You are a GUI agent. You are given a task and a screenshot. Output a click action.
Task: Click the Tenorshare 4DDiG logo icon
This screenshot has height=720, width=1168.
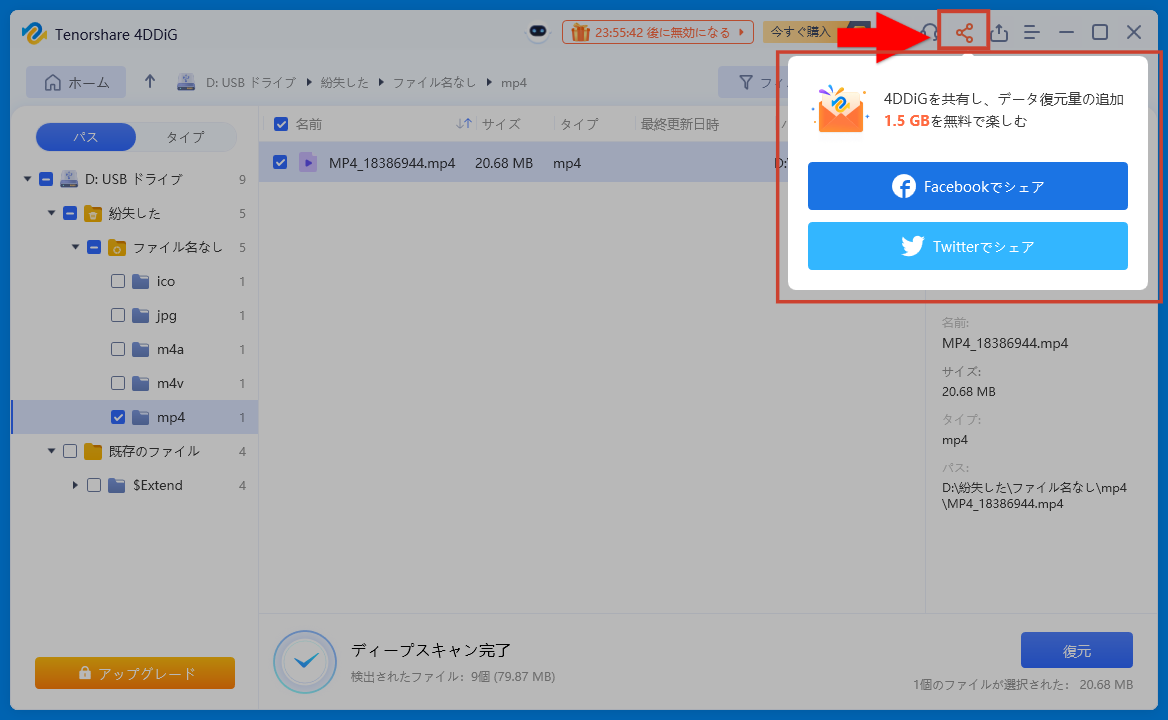34,34
